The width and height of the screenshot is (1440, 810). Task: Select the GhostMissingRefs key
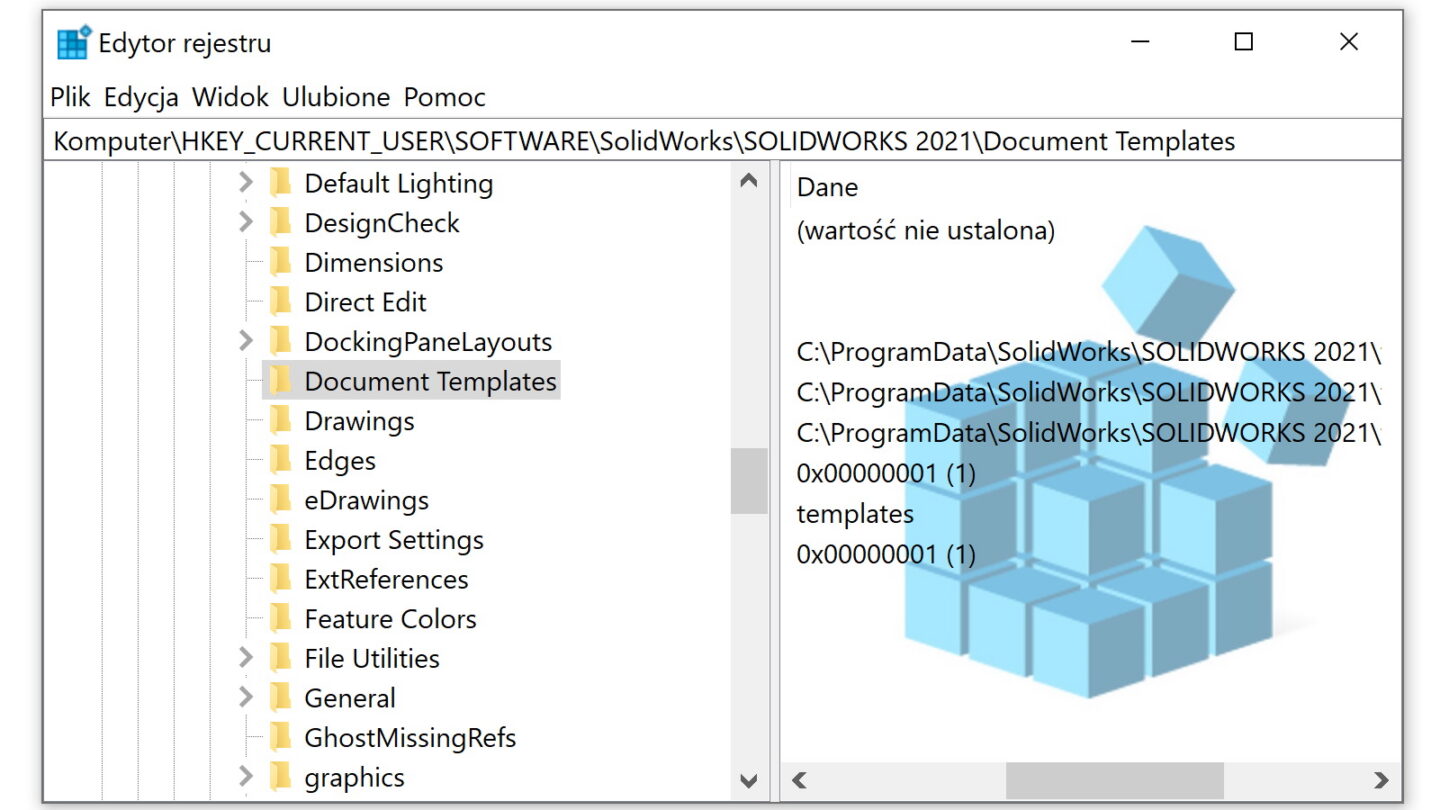coord(410,738)
